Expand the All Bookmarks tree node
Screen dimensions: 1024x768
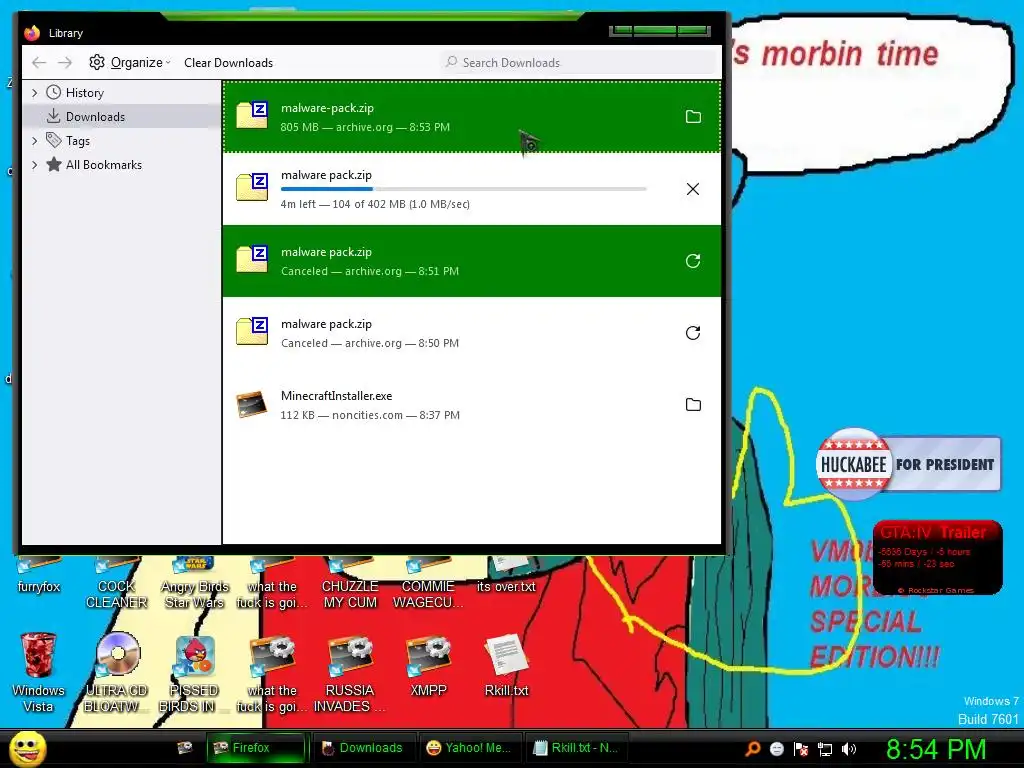[35, 165]
